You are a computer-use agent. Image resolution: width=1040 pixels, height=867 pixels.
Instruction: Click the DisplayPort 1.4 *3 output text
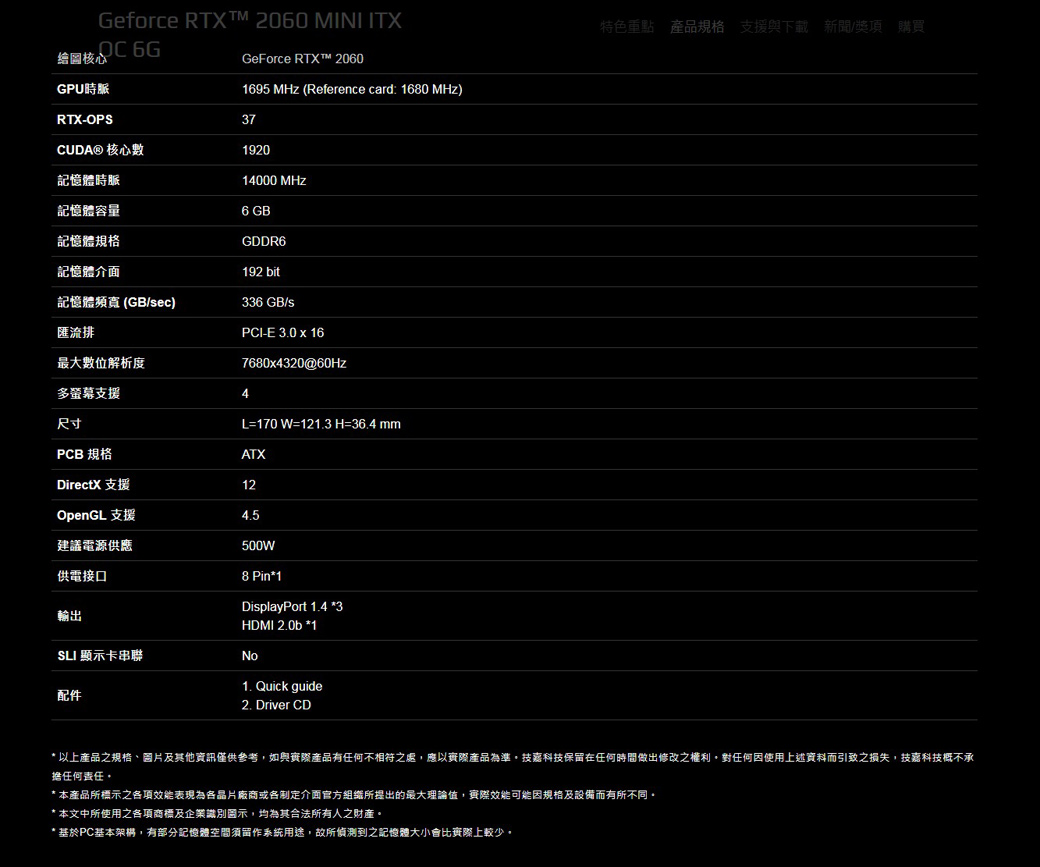(x=292, y=607)
